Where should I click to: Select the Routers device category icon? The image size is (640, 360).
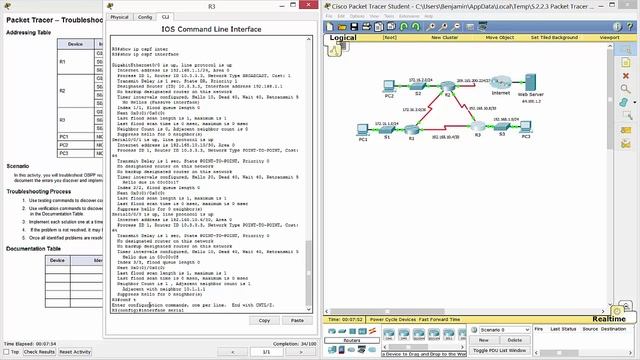click(x=332, y=331)
